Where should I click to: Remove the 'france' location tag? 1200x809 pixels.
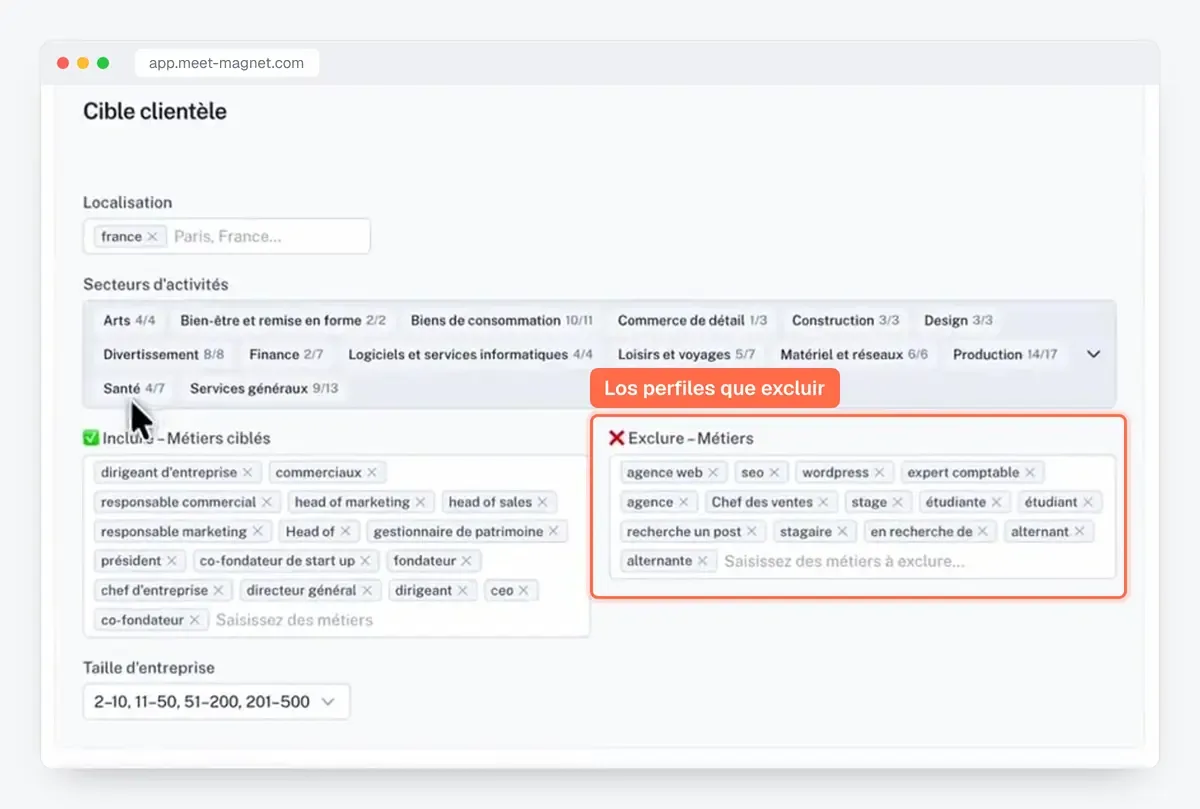pos(152,237)
